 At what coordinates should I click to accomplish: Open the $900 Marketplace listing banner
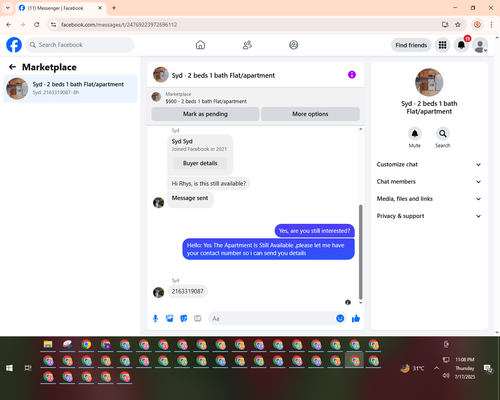pos(256,97)
